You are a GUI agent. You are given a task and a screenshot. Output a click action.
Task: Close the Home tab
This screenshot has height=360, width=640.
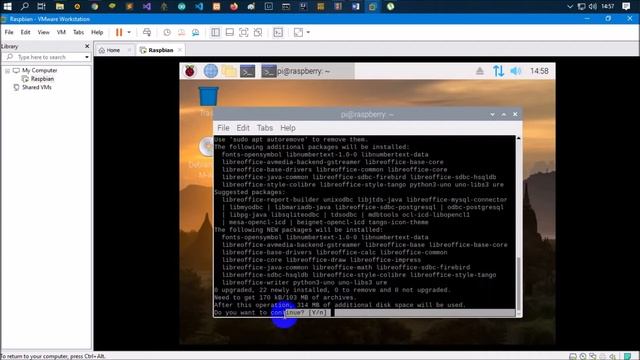(x=129, y=50)
